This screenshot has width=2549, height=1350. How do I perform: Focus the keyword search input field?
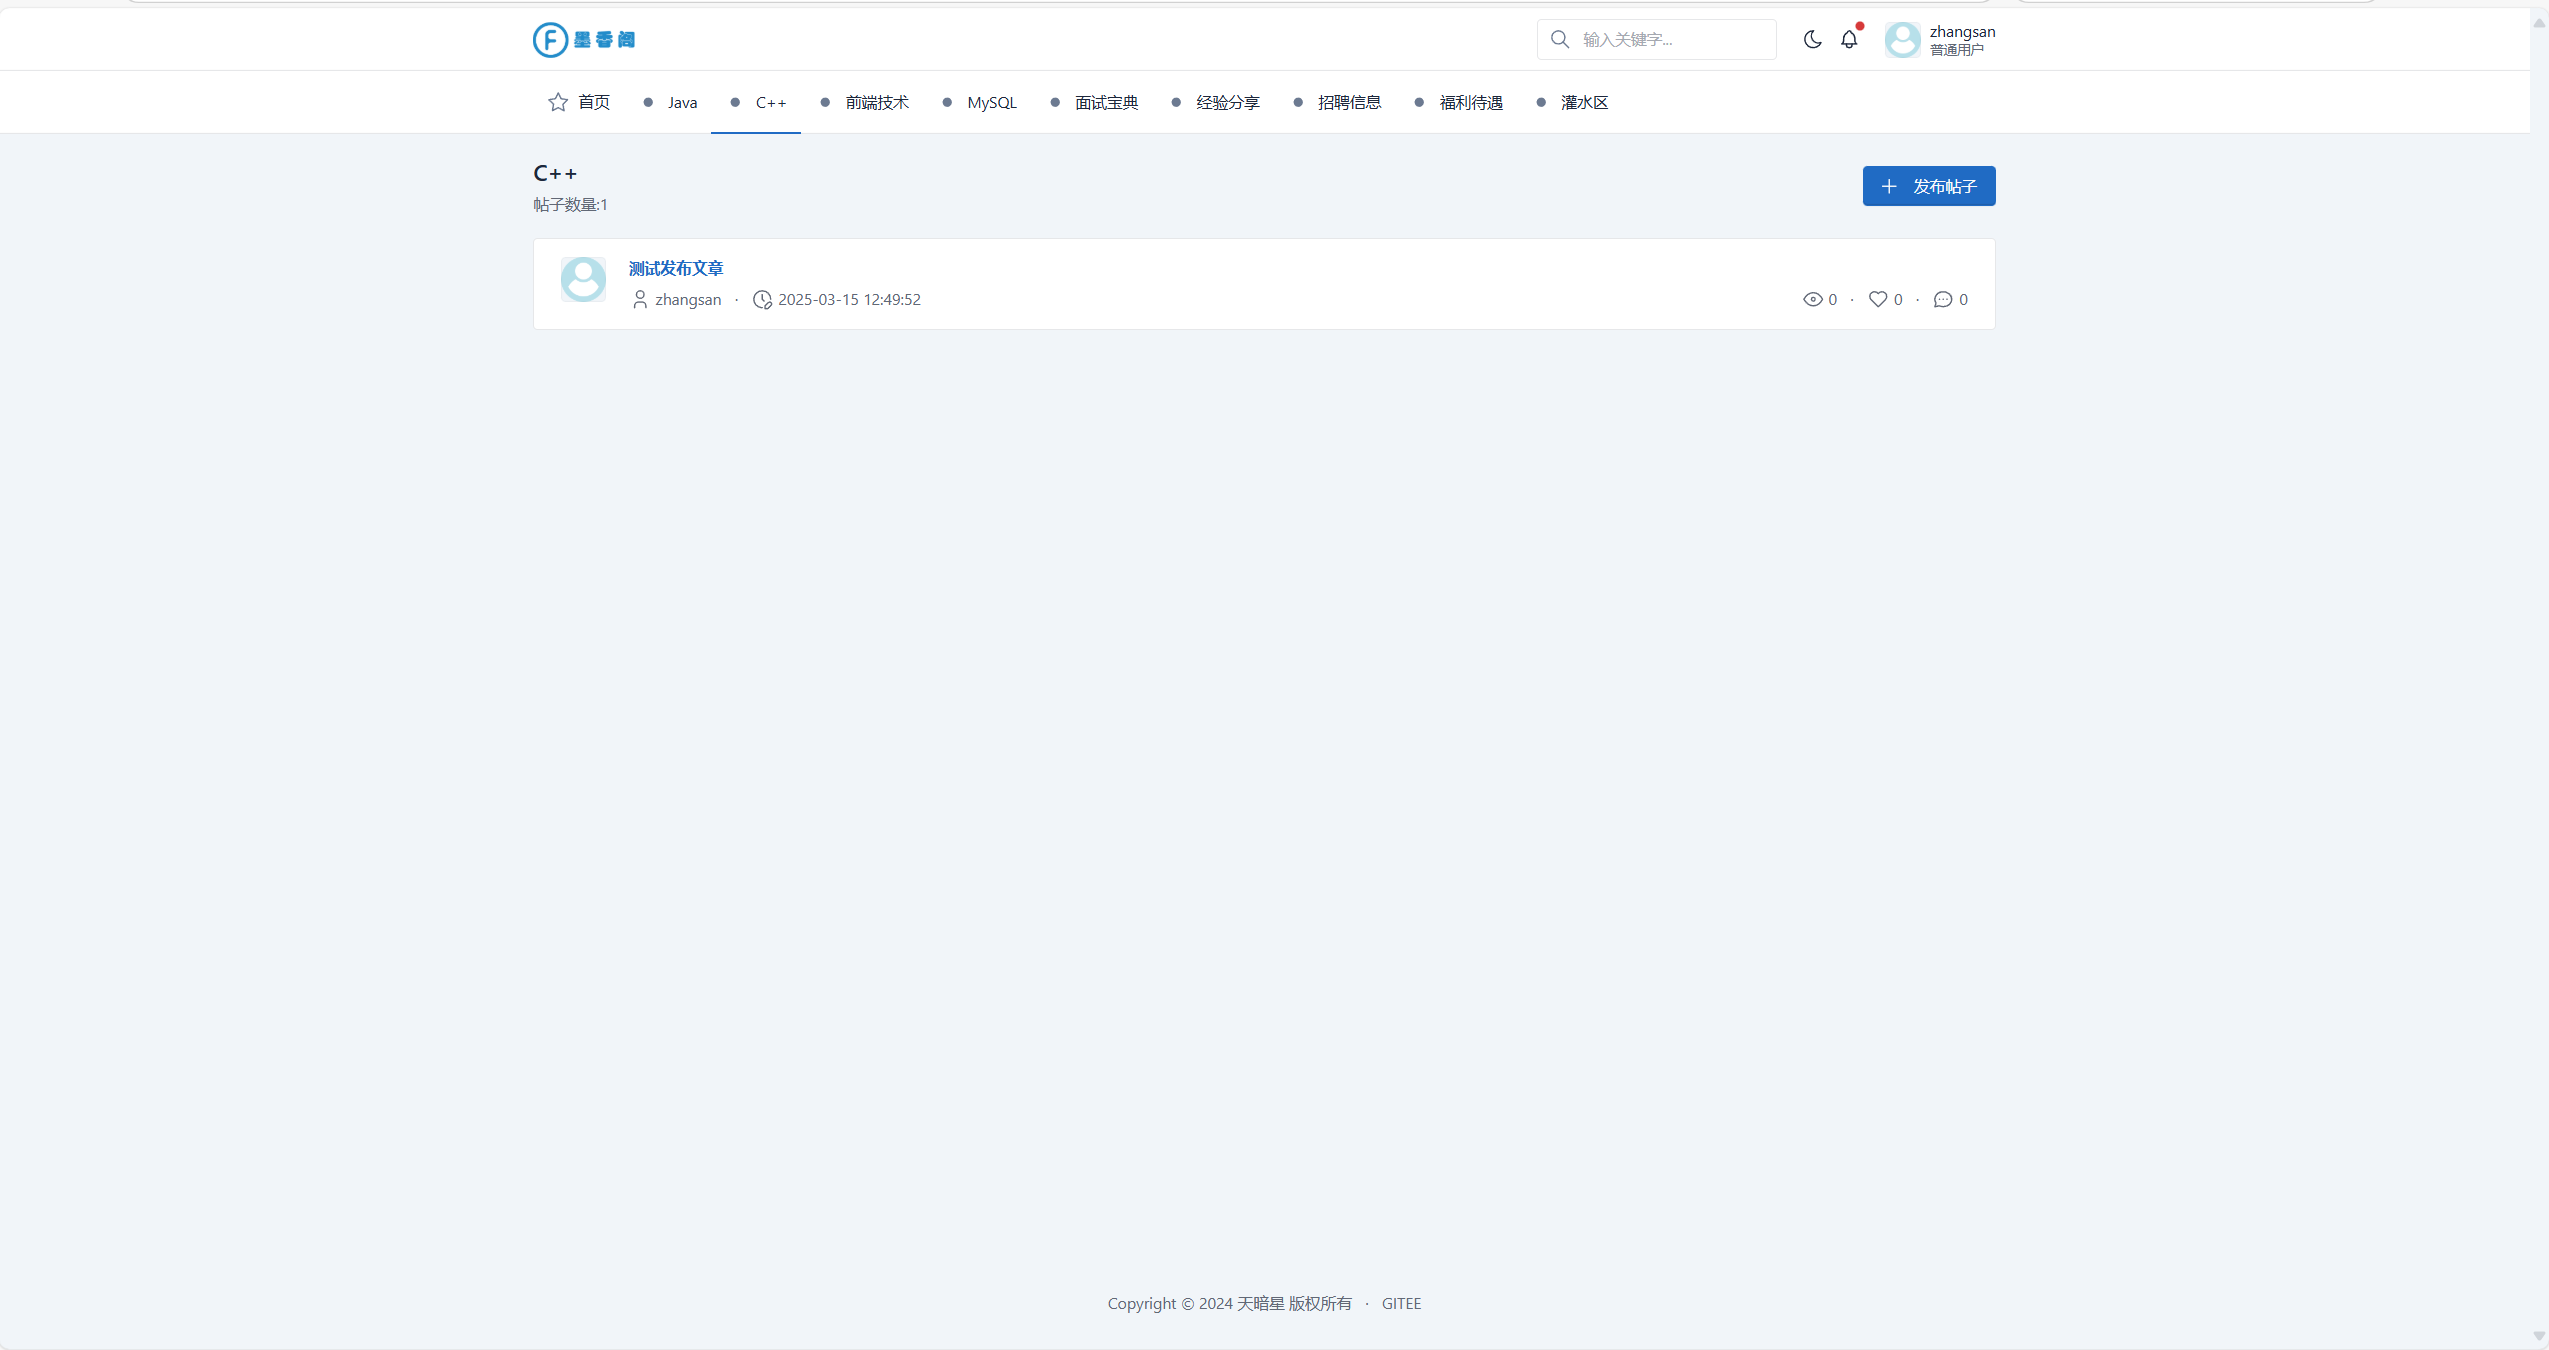tap(1670, 40)
